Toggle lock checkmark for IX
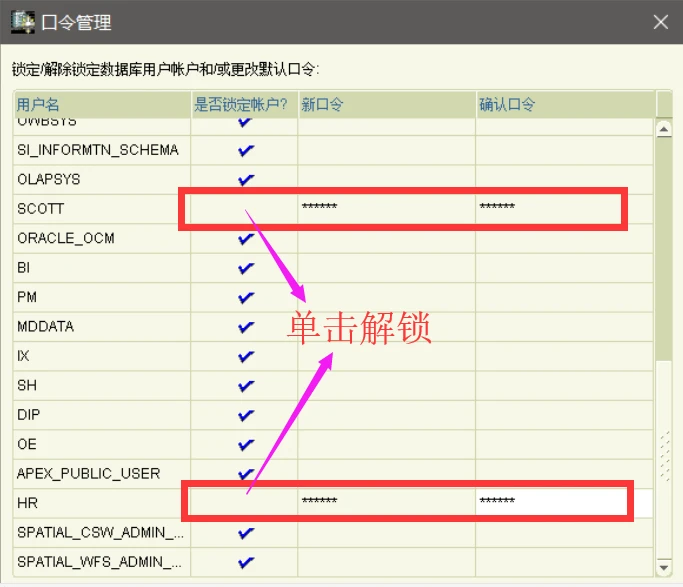Image resolution: width=683 pixels, height=587 pixels. (x=246, y=356)
